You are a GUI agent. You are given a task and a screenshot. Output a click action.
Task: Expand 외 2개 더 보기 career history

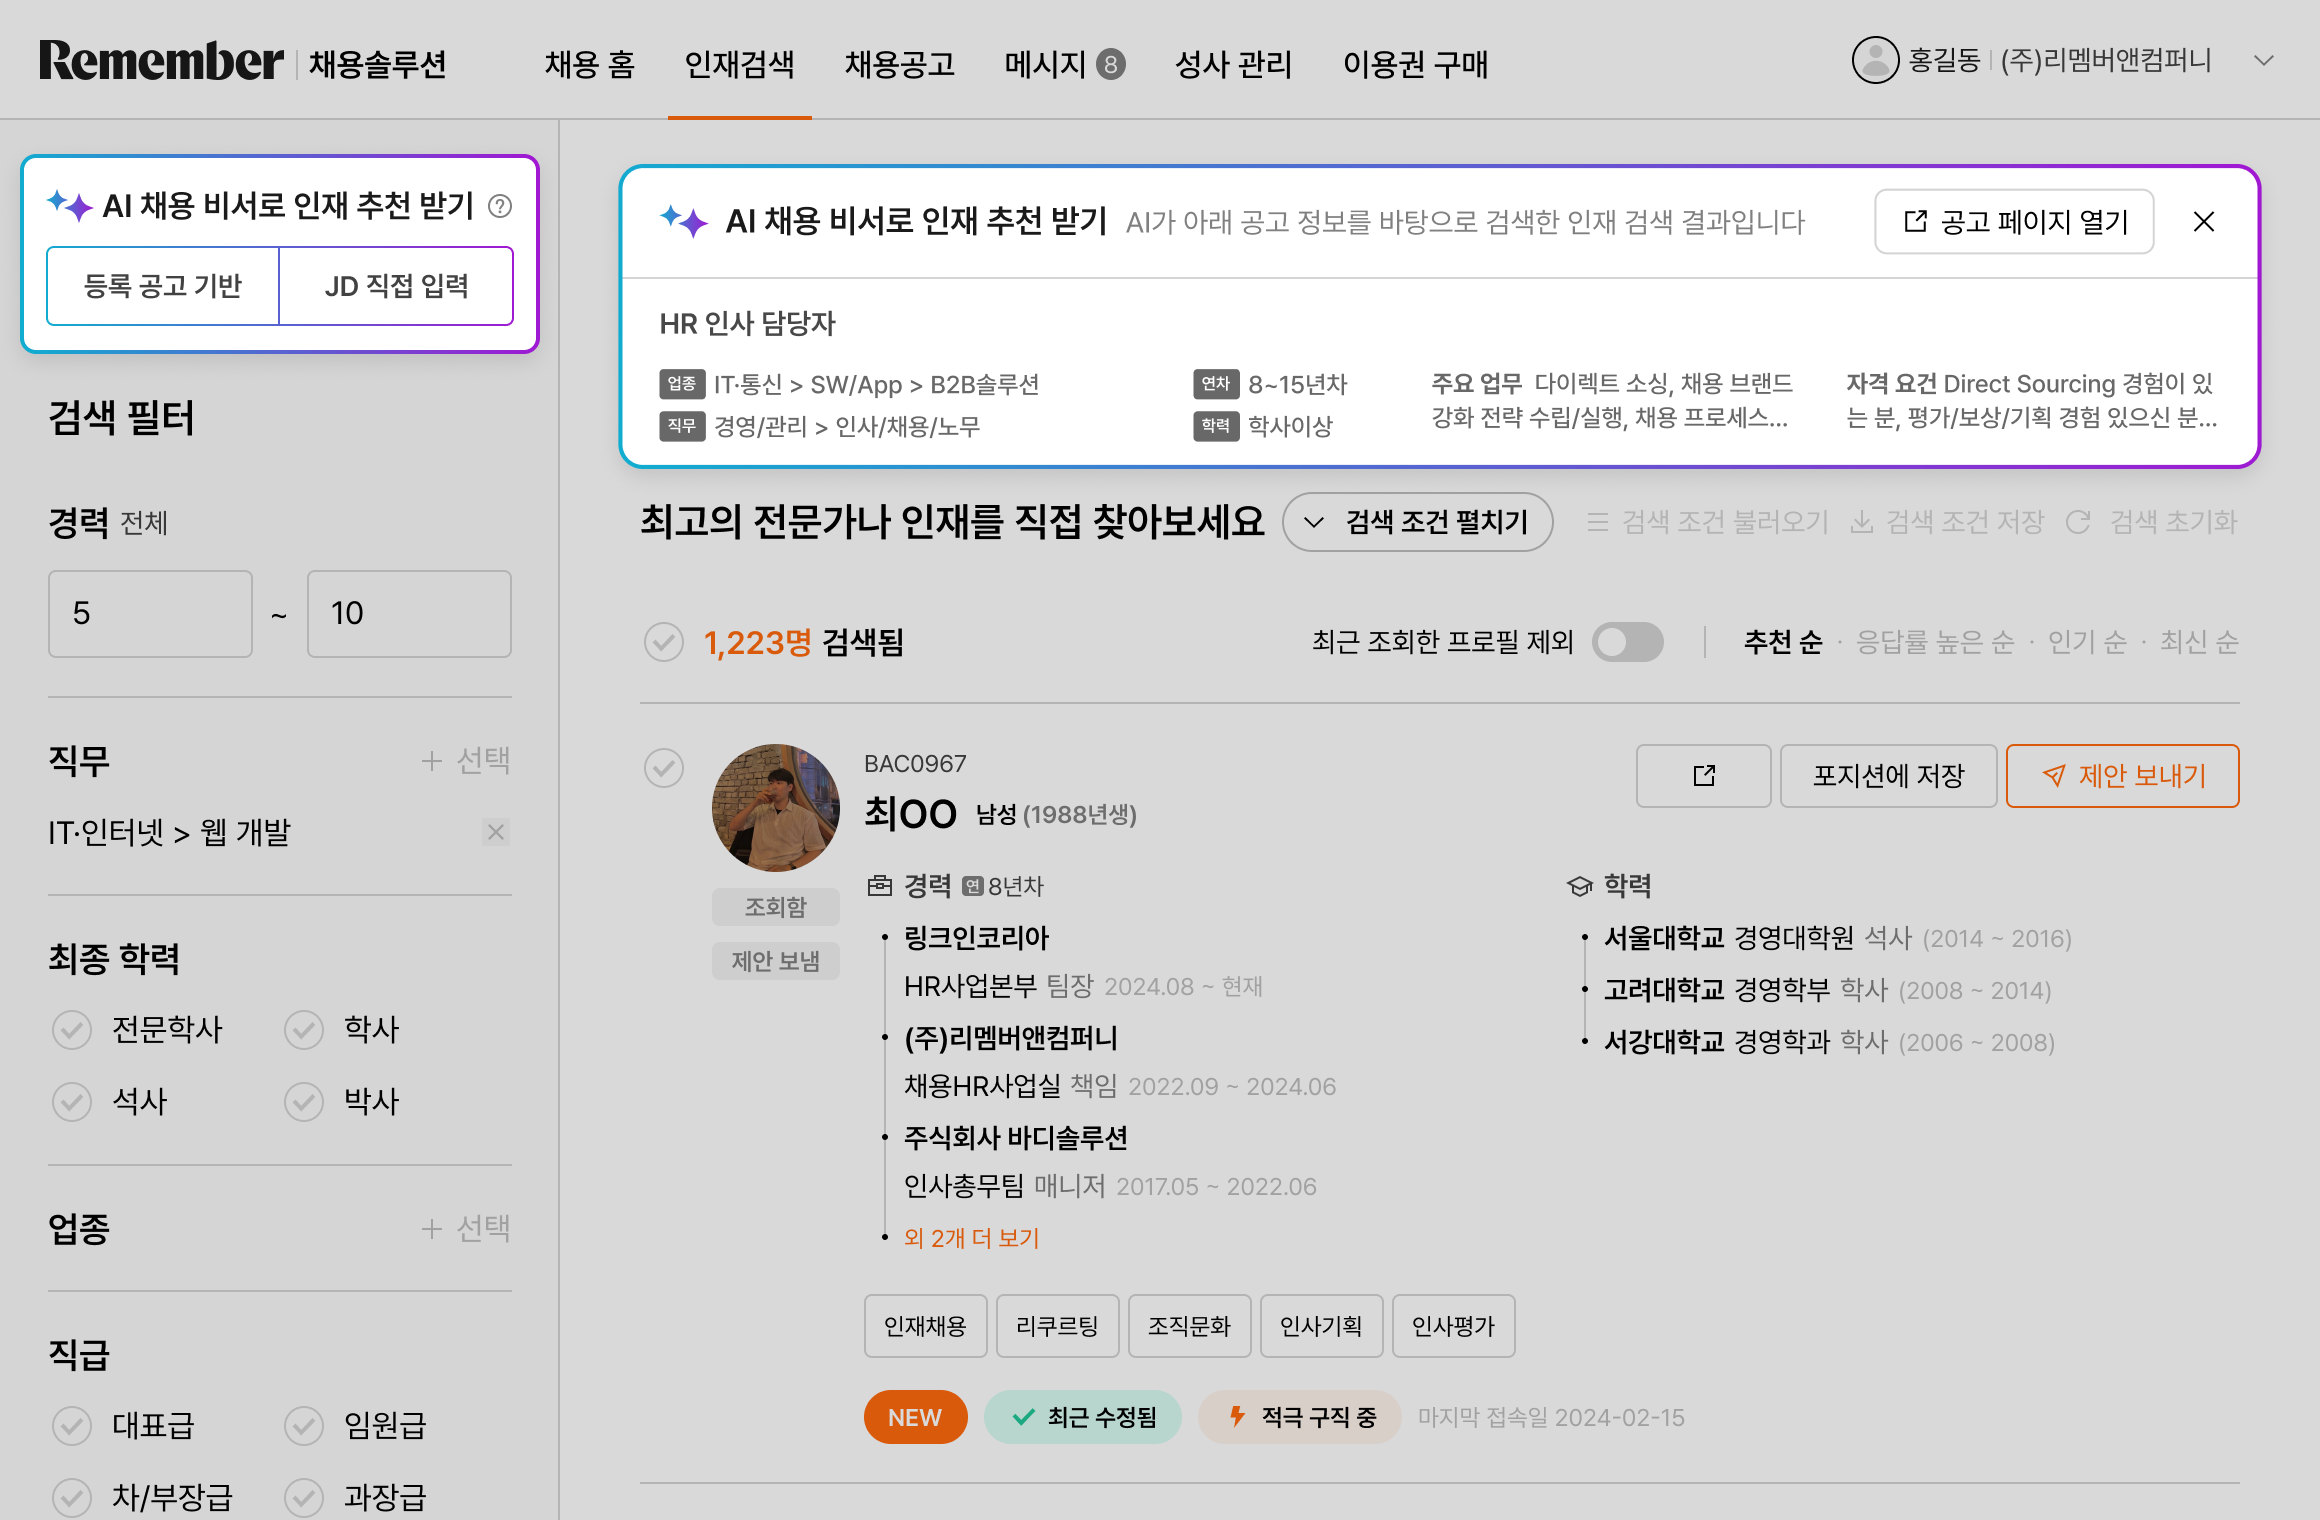point(970,1238)
